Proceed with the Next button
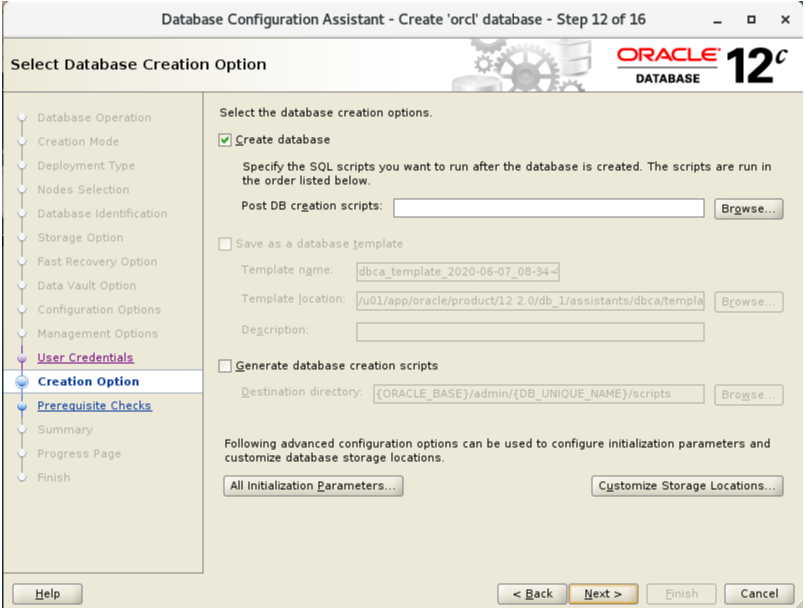The width and height of the screenshot is (806, 610). coord(603,594)
